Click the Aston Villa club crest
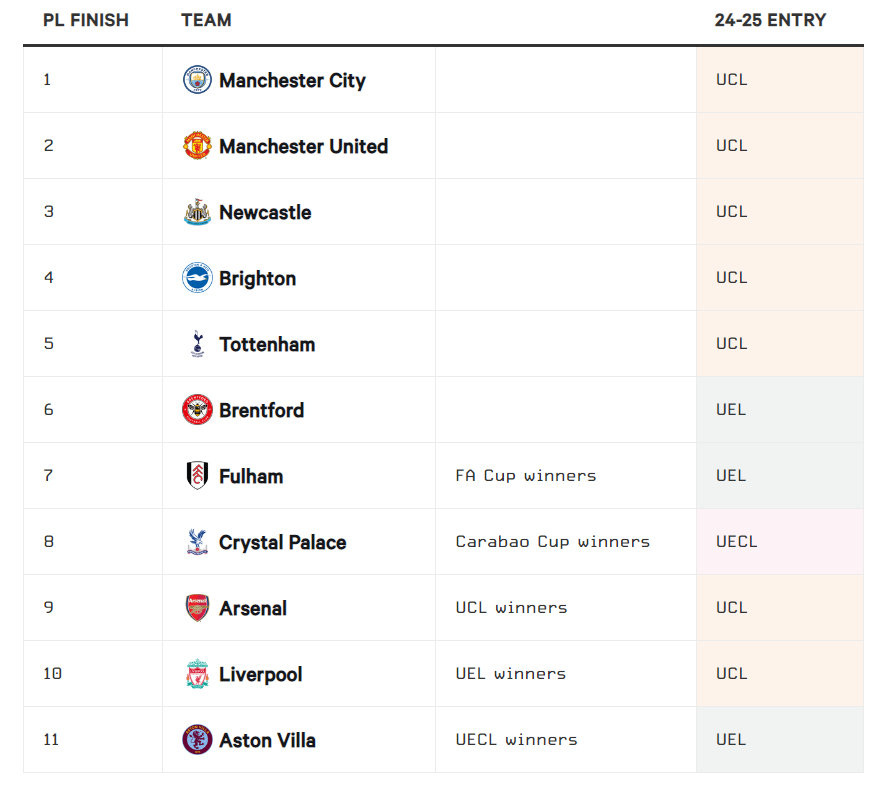The height and width of the screenshot is (787, 893). [197, 740]
